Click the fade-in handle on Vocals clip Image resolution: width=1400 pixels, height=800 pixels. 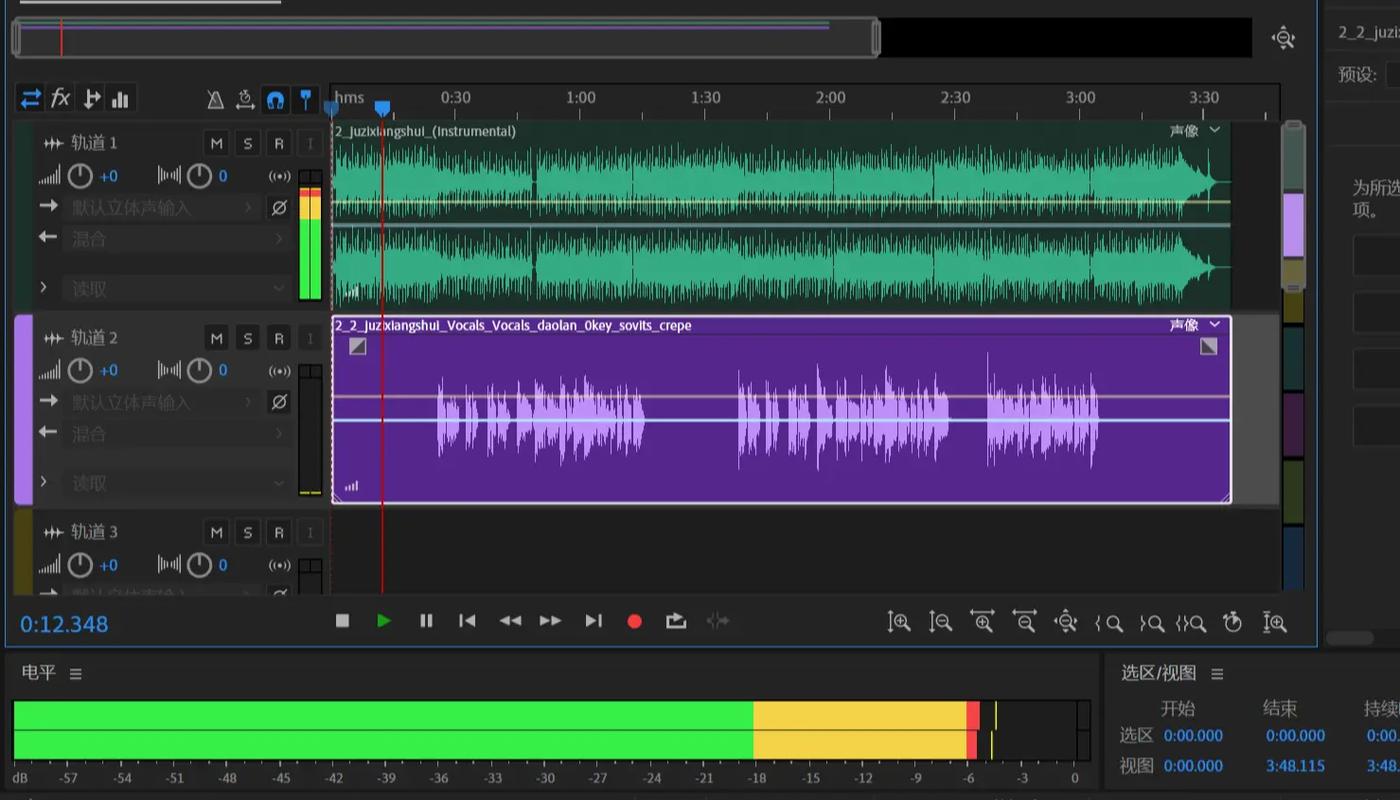click(358, 346)
